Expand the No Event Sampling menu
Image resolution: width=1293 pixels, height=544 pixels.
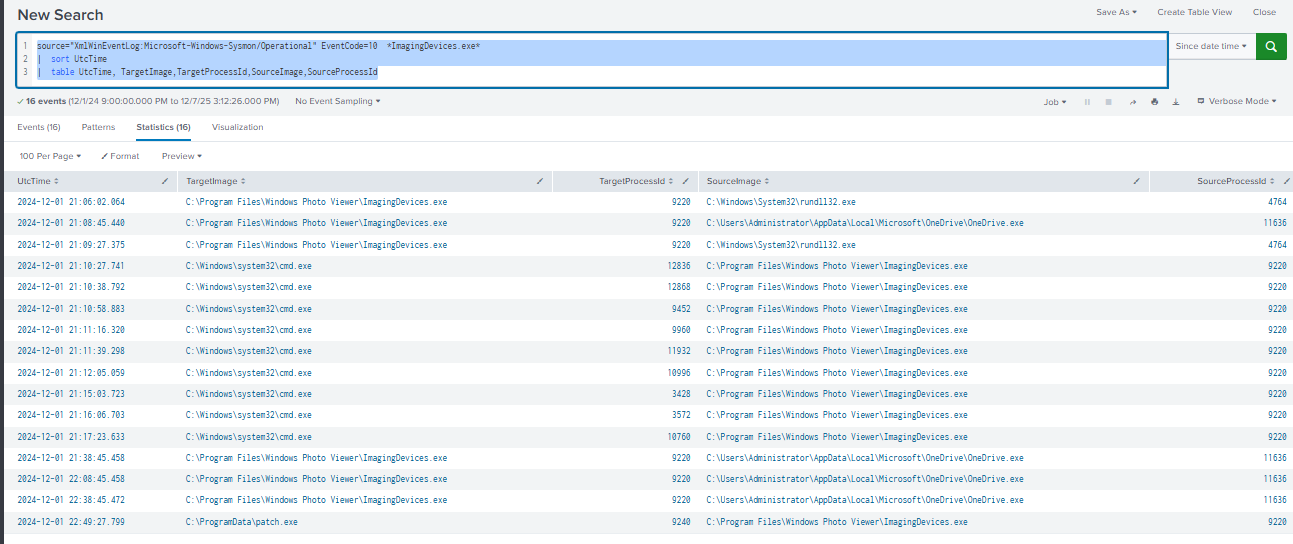[337, 102]
